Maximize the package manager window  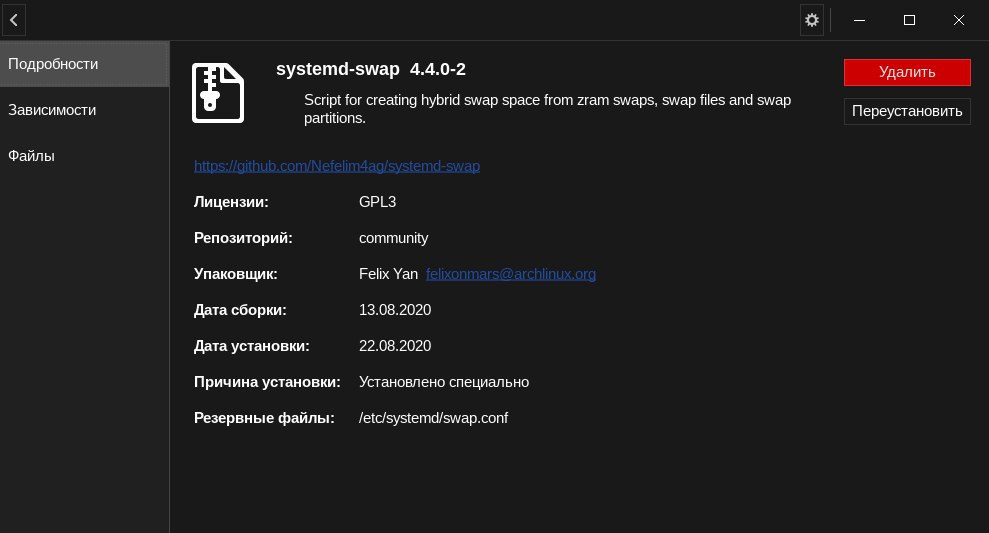pos(909,20)
